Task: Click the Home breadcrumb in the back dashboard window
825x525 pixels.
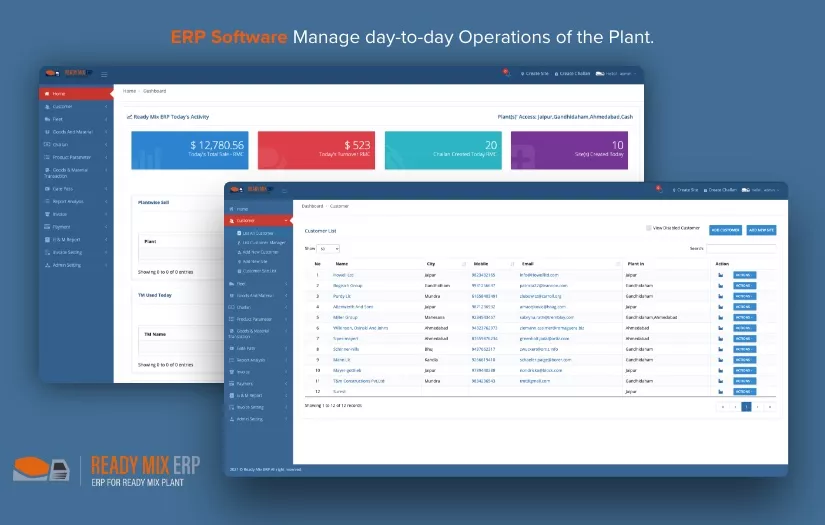Action: [129, 91]
